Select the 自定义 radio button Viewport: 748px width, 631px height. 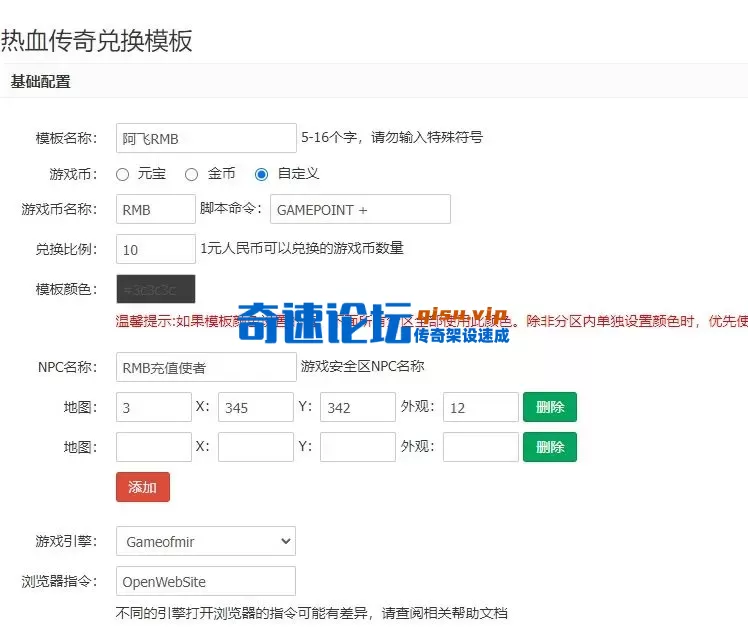(262, 174)
